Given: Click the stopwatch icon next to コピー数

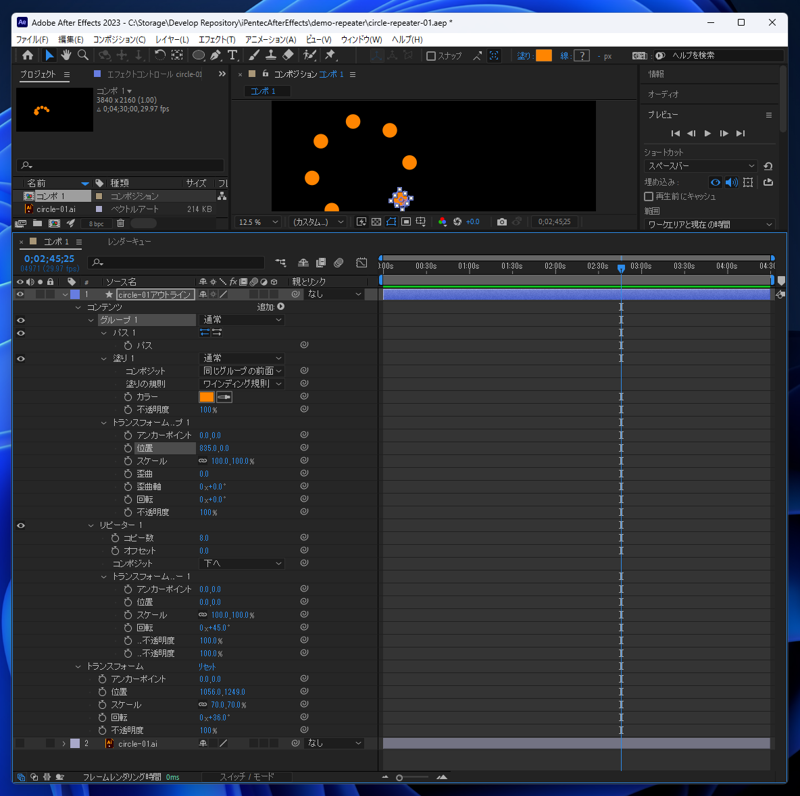Looking at the screenshot, I should 115,538.
